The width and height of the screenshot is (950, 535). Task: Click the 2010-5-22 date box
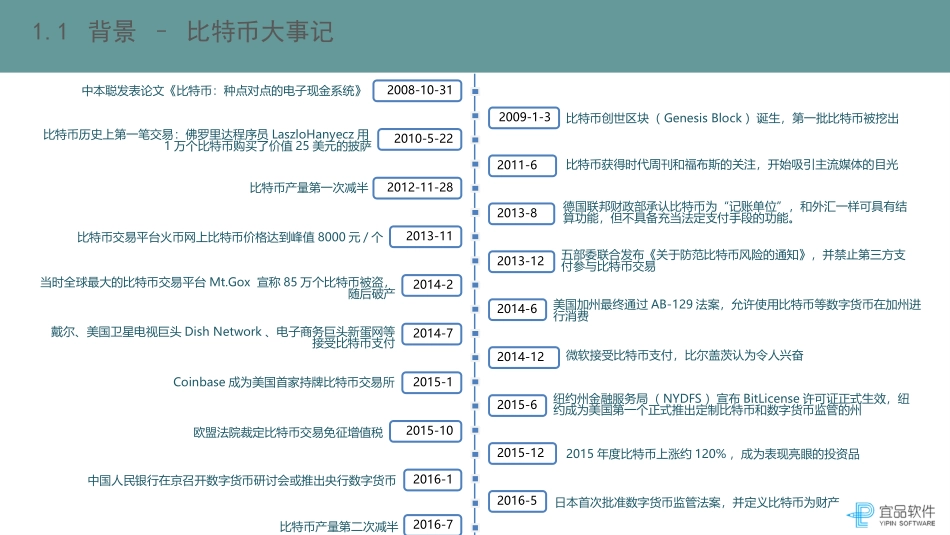[420, 139]
